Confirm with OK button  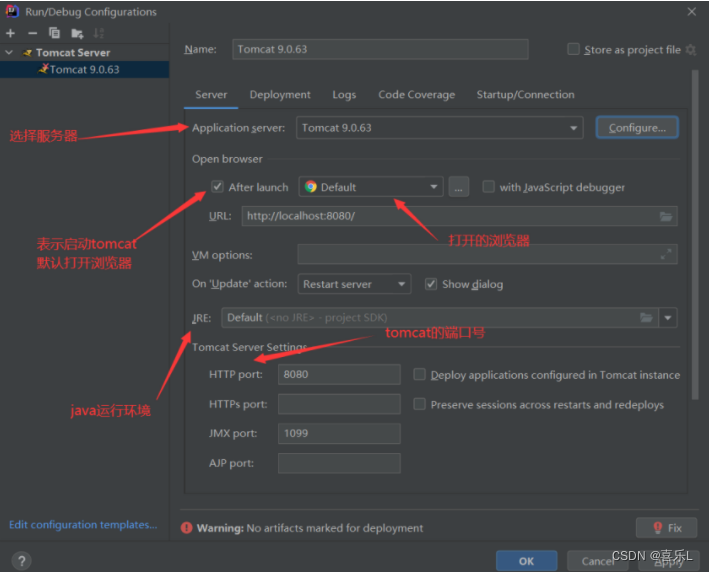(526, 561)
